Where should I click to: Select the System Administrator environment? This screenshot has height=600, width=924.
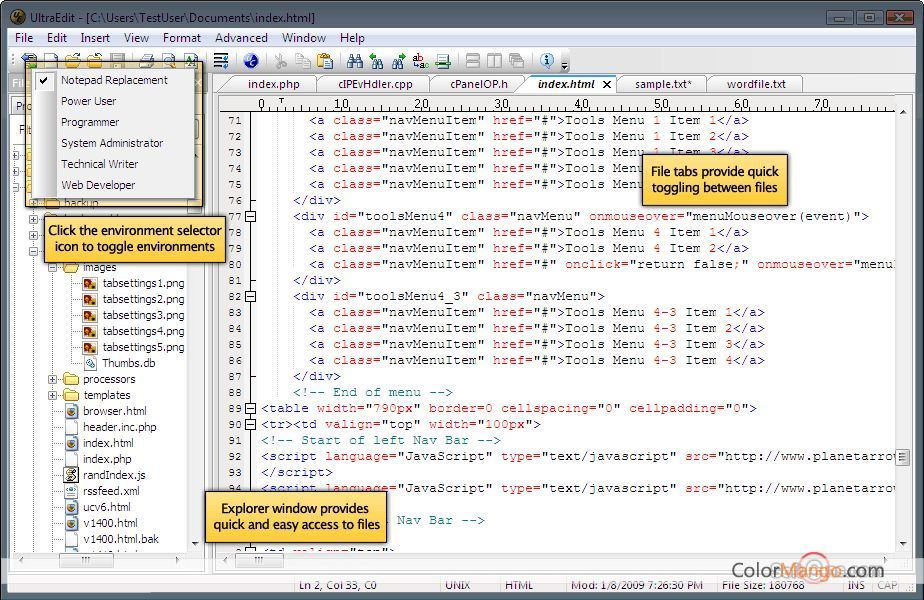tap(114, 143)
